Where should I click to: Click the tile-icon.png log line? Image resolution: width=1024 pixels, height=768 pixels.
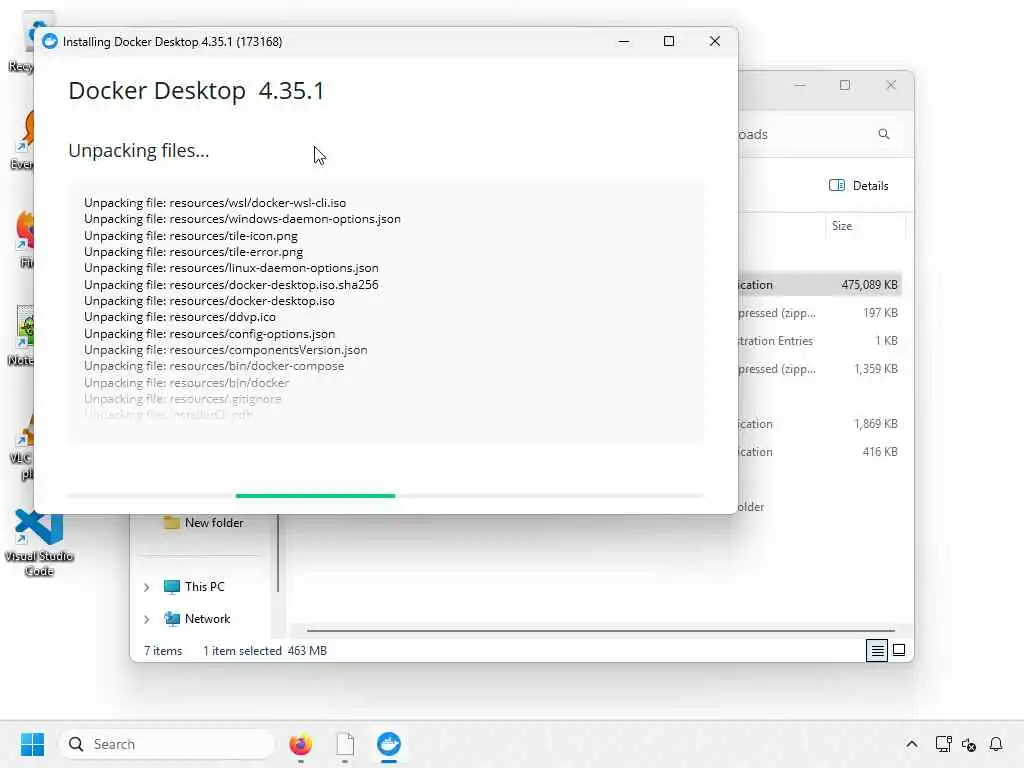(191, 236)
